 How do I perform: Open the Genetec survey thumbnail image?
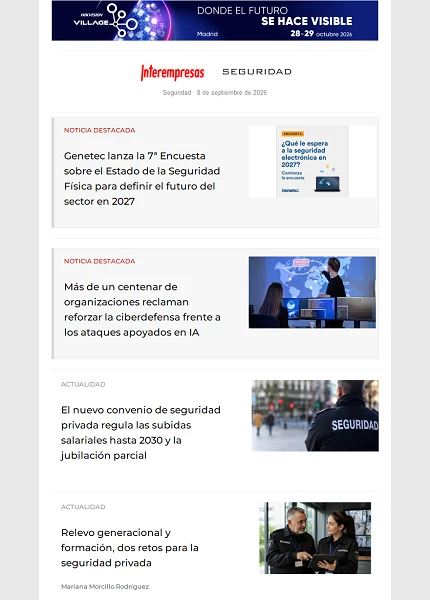[x=312, y=161]
